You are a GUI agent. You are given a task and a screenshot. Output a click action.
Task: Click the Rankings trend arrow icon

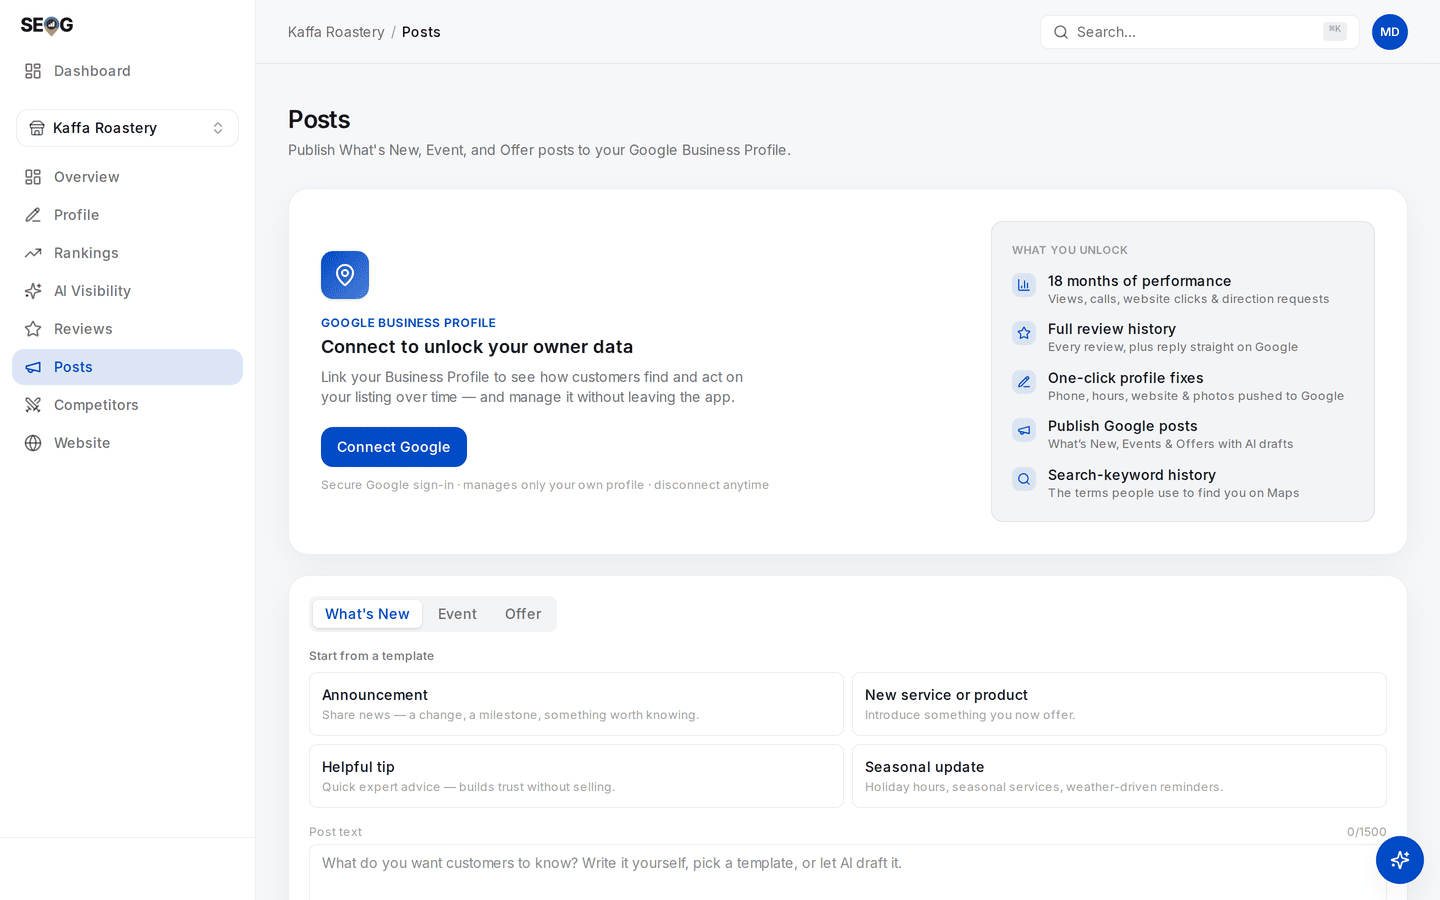[33, 253]
